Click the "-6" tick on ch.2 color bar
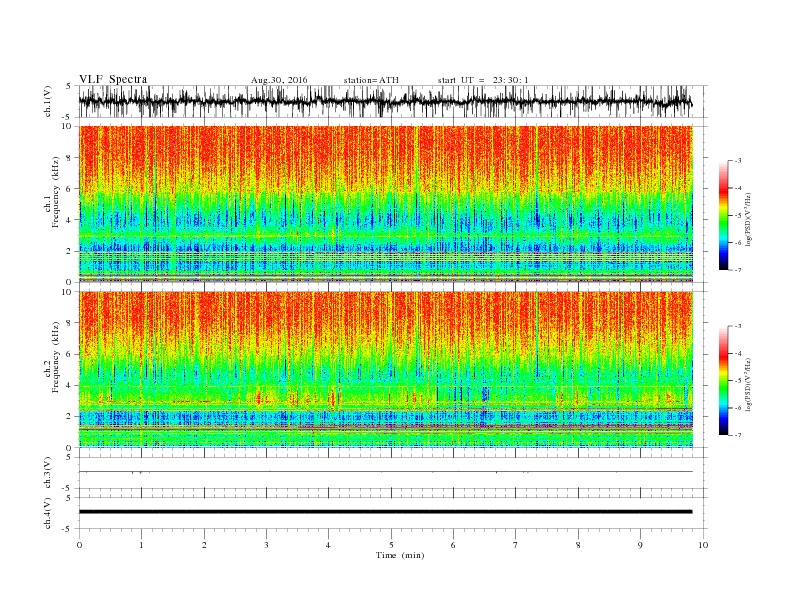The image size is (792, 612). pos(737,408)
